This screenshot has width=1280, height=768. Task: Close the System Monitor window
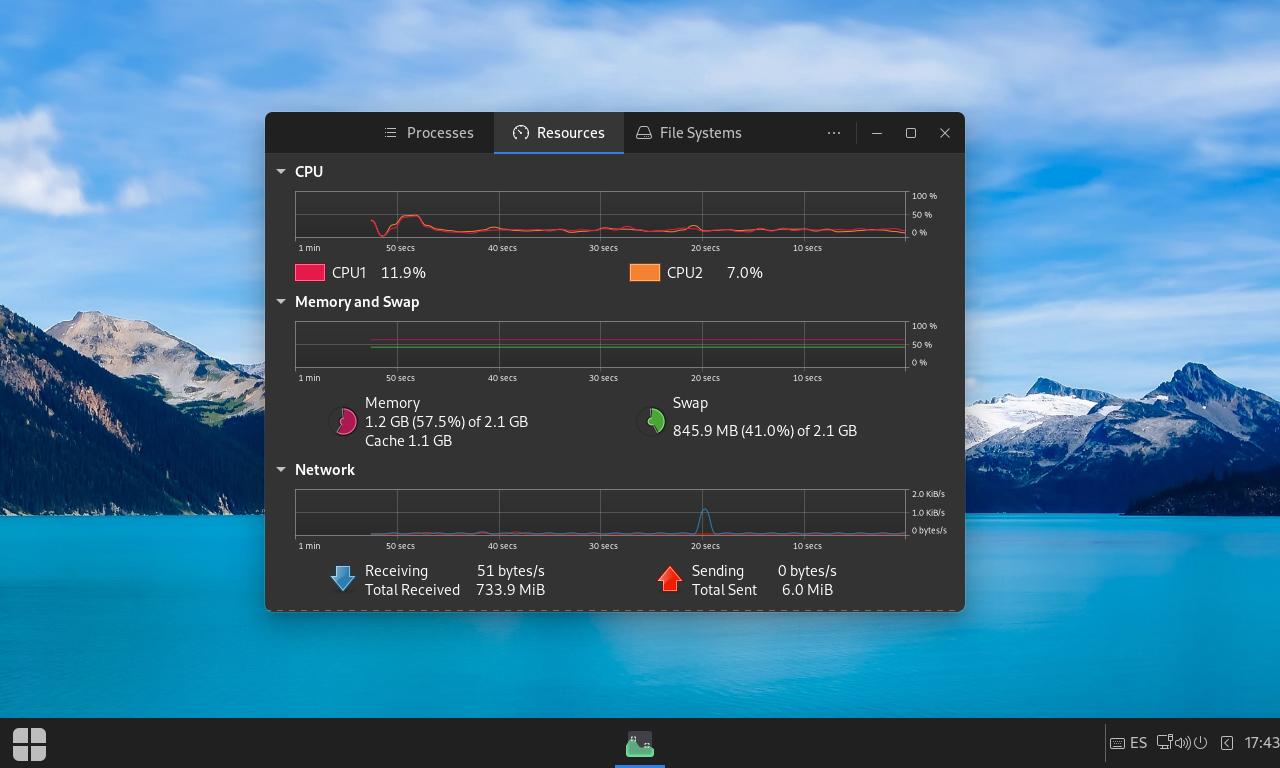pos(945,133)
